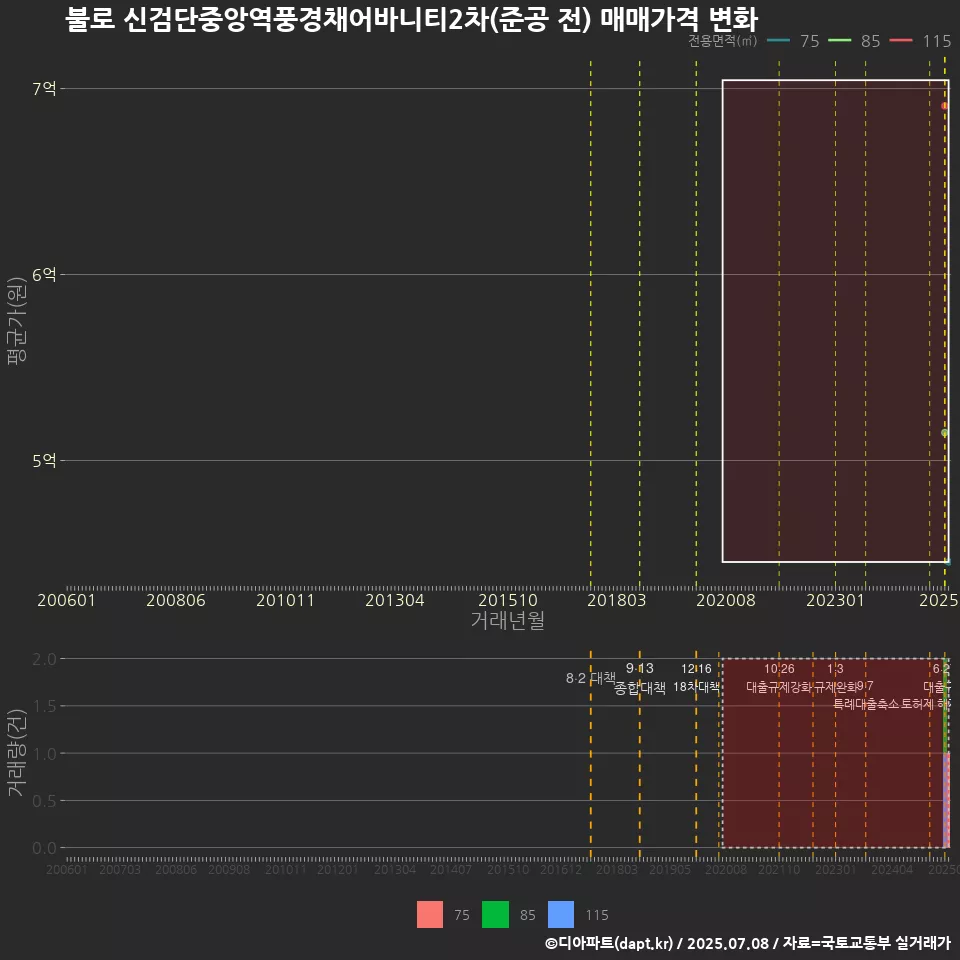Click the blue 115 legend swatch
The image size is (960, 960).
[x=561, y=915]
